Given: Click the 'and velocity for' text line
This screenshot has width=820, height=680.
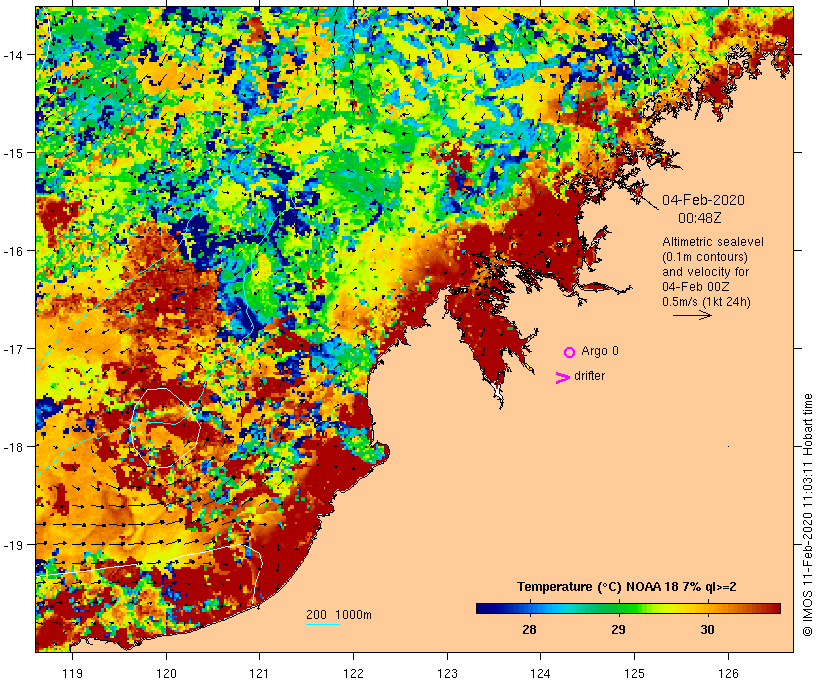Looking at the screenshot, I should pos(705,272).
